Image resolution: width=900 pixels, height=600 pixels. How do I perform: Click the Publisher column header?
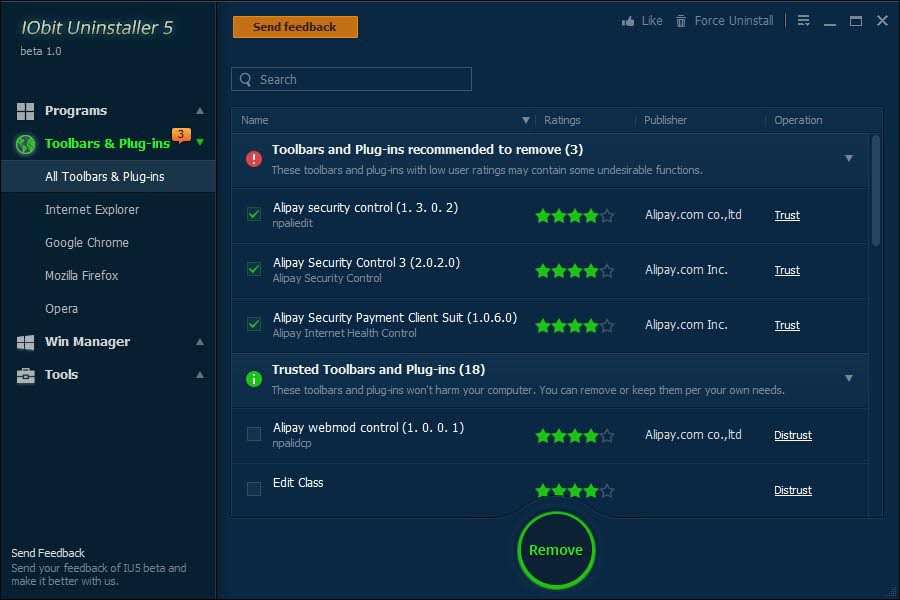(x=665, y=120)
